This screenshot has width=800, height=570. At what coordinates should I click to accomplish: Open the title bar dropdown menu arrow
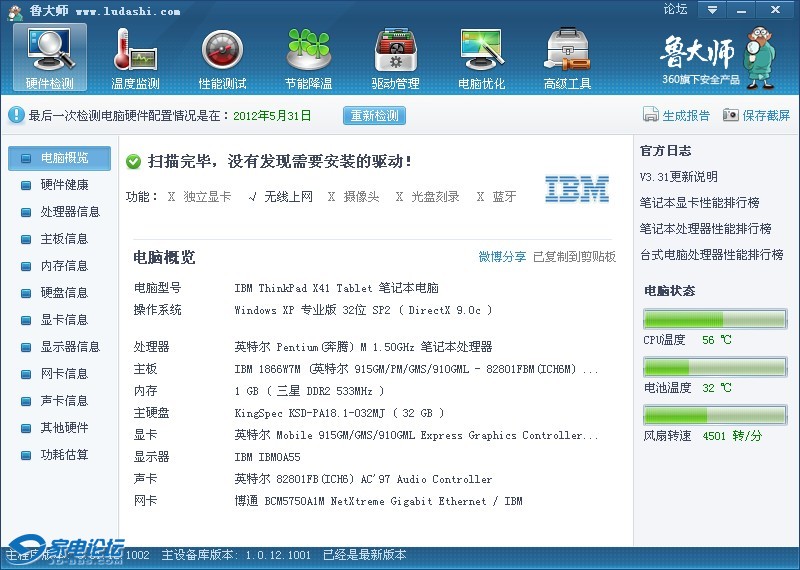point(712,10)
